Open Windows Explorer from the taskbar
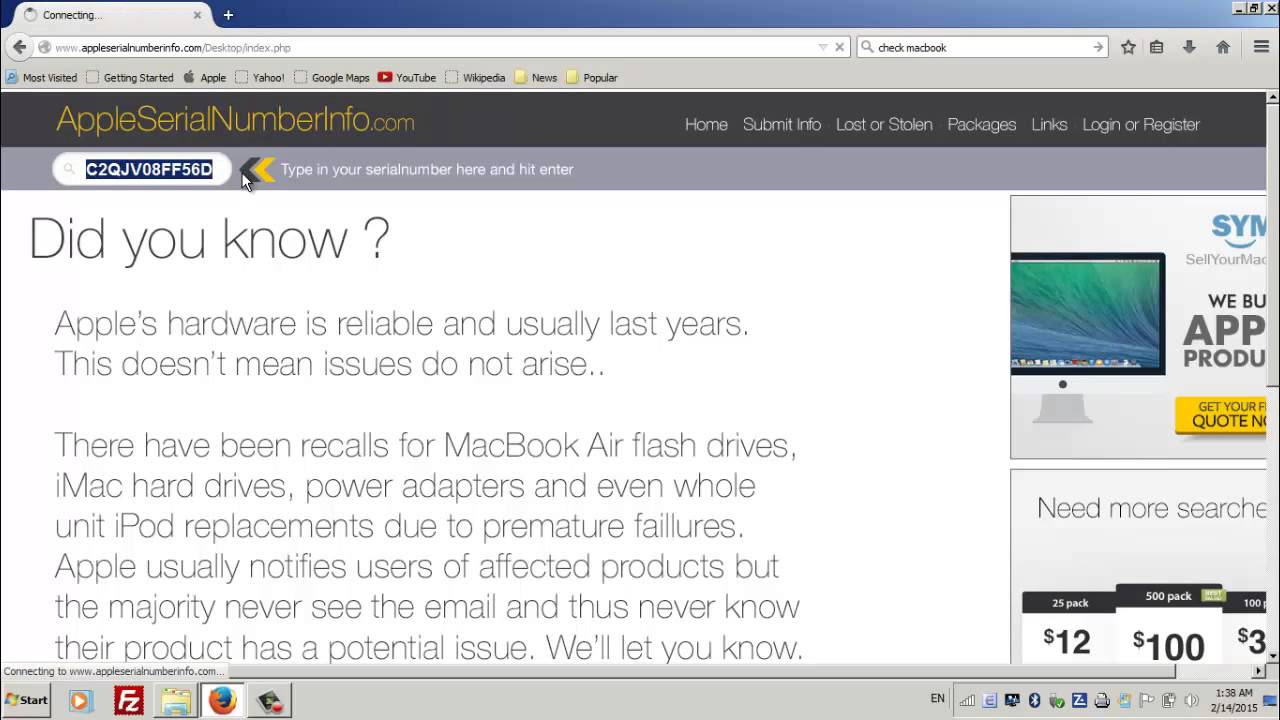Screen dimensions: 1280x720 click(176, 700)
